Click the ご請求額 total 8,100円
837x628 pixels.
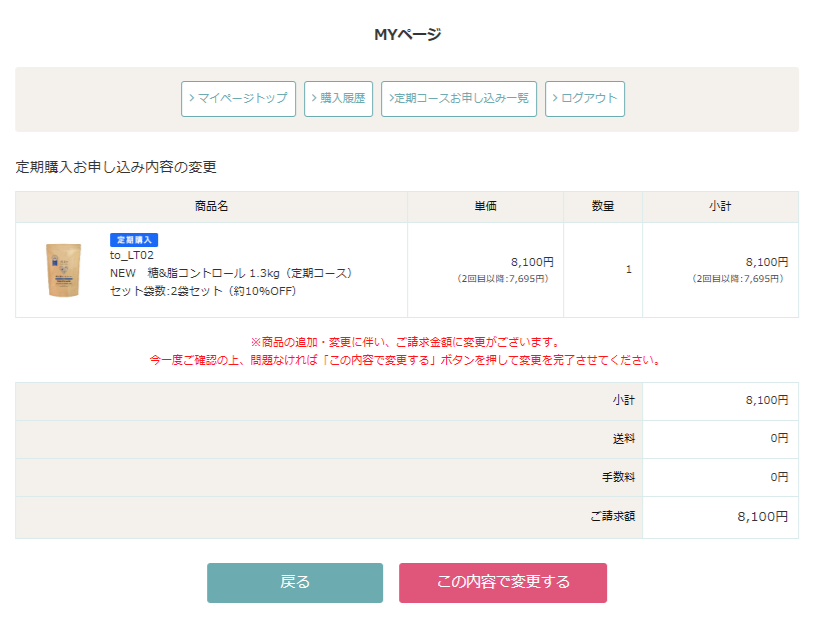click(x=762, y=517)
